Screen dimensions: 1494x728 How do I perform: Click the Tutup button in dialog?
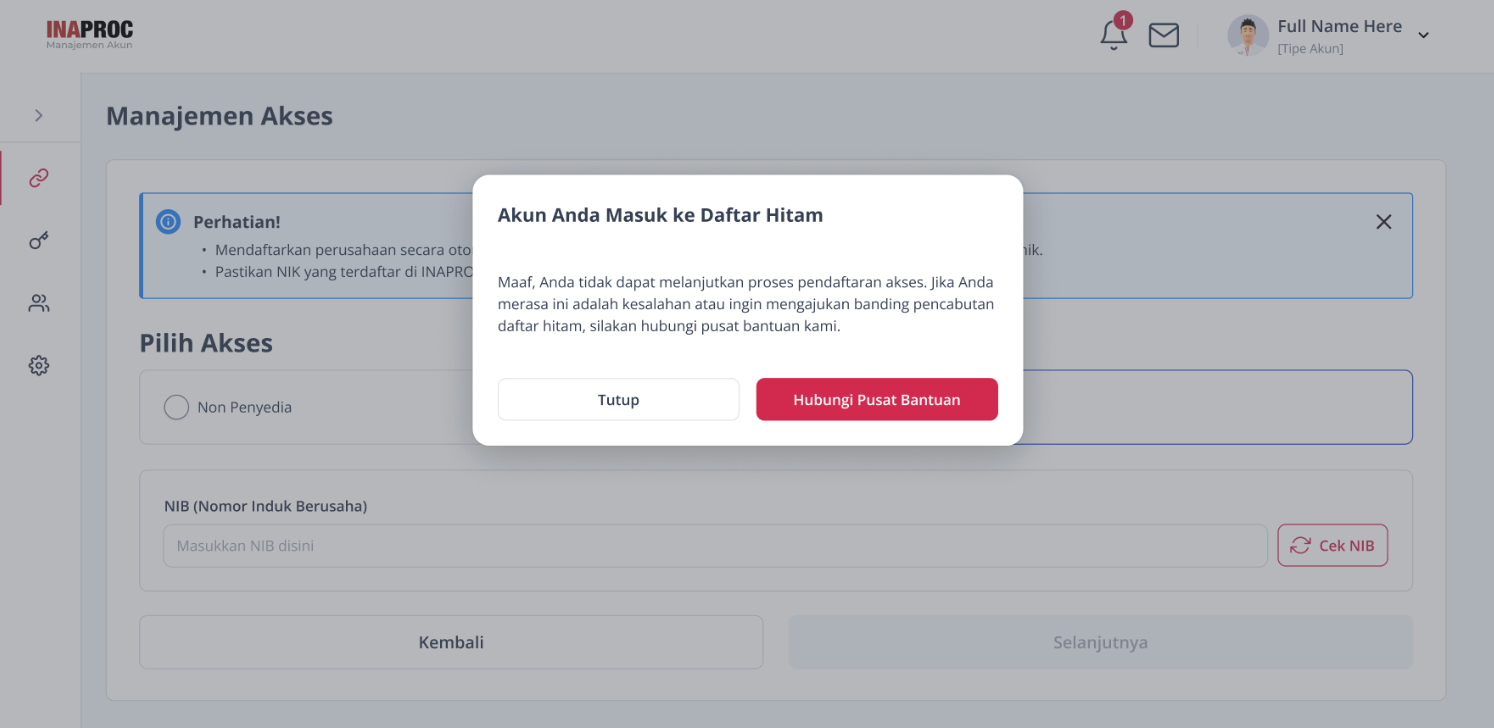[619, 399]
